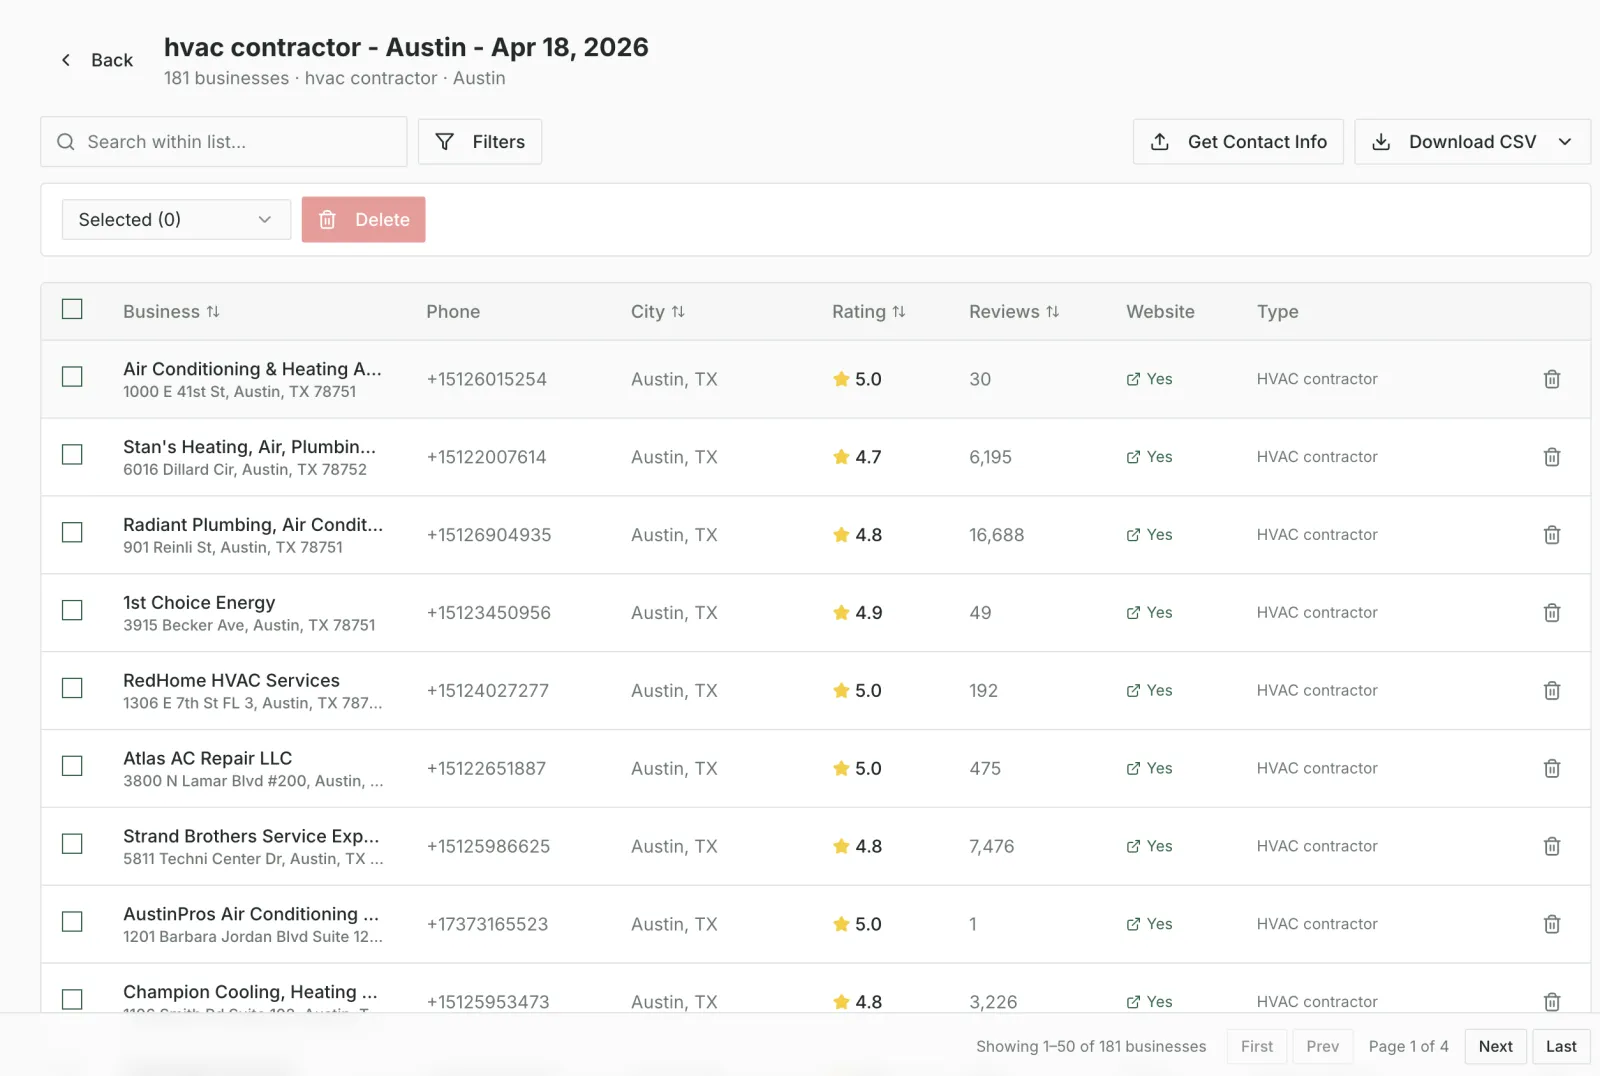Viewport: 1600px width, 1076px height.
Task: Click the Phone column header
Action: pos(453,312)
